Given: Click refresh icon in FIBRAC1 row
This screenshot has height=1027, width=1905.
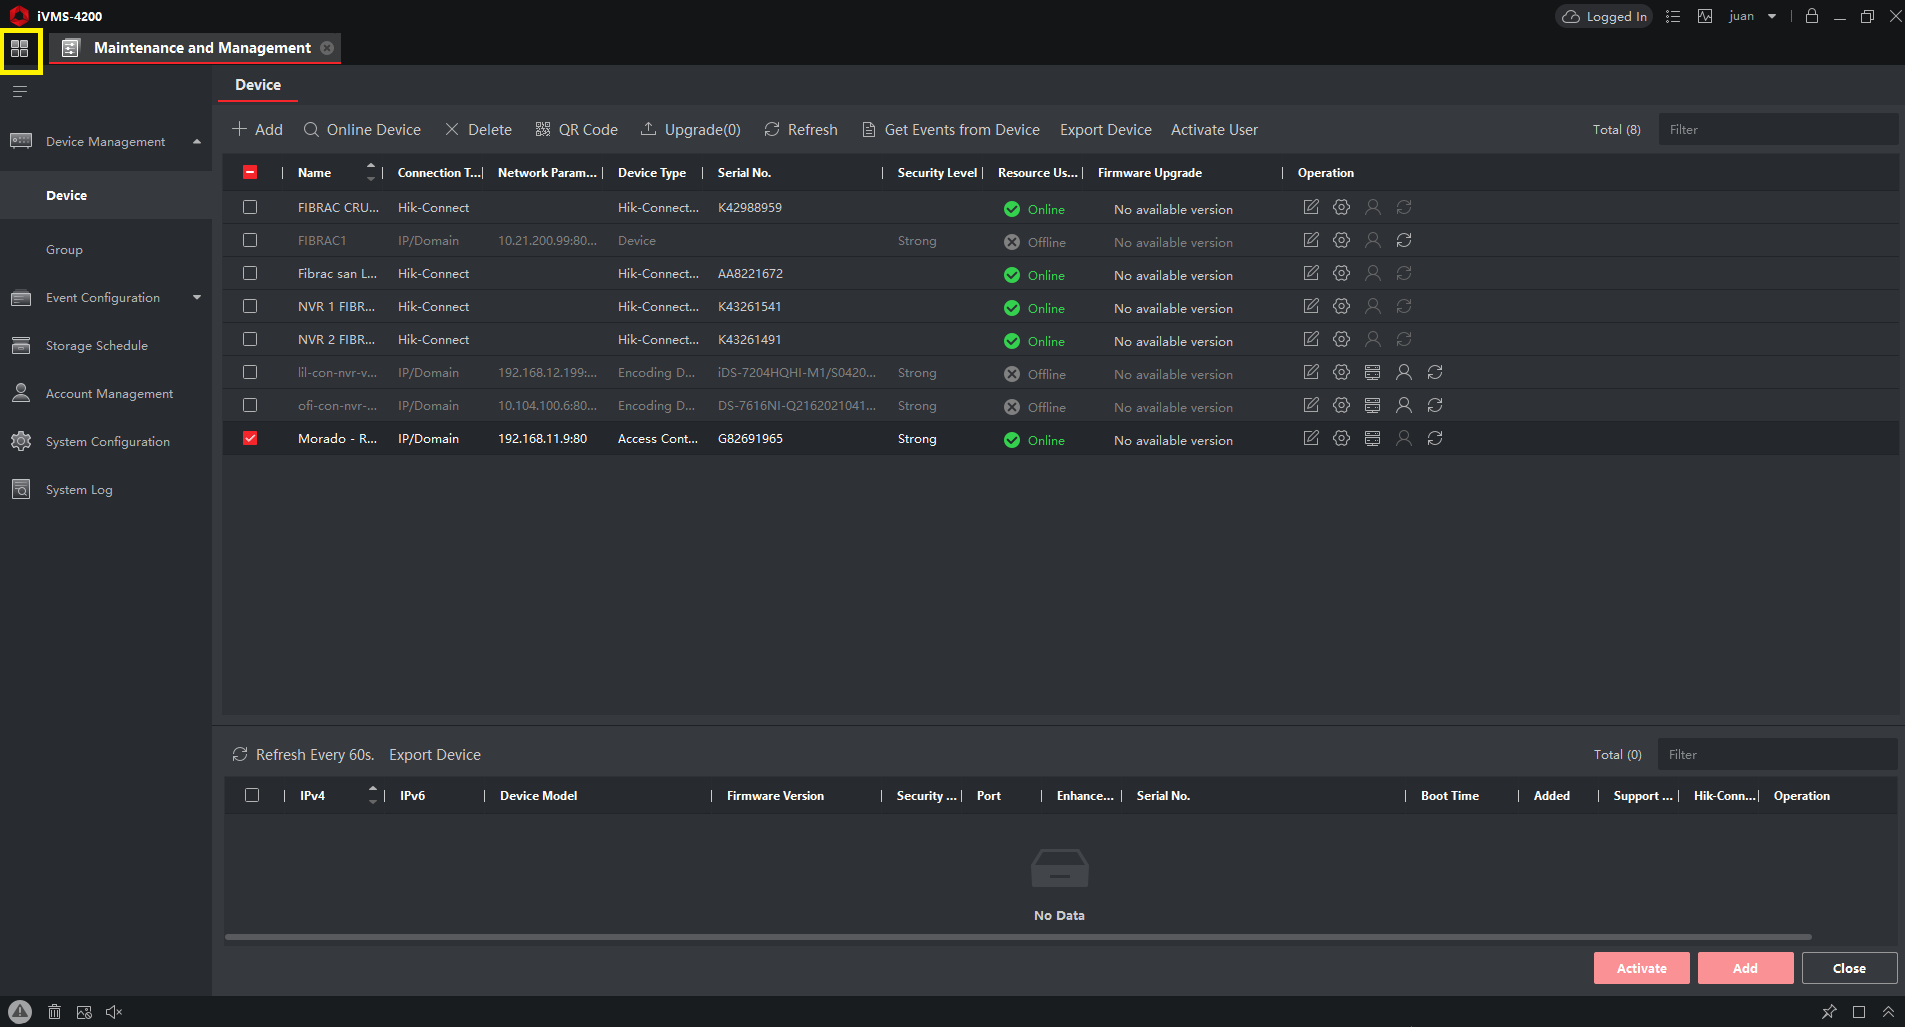Looking at the screenshot, I should 1404,240.
